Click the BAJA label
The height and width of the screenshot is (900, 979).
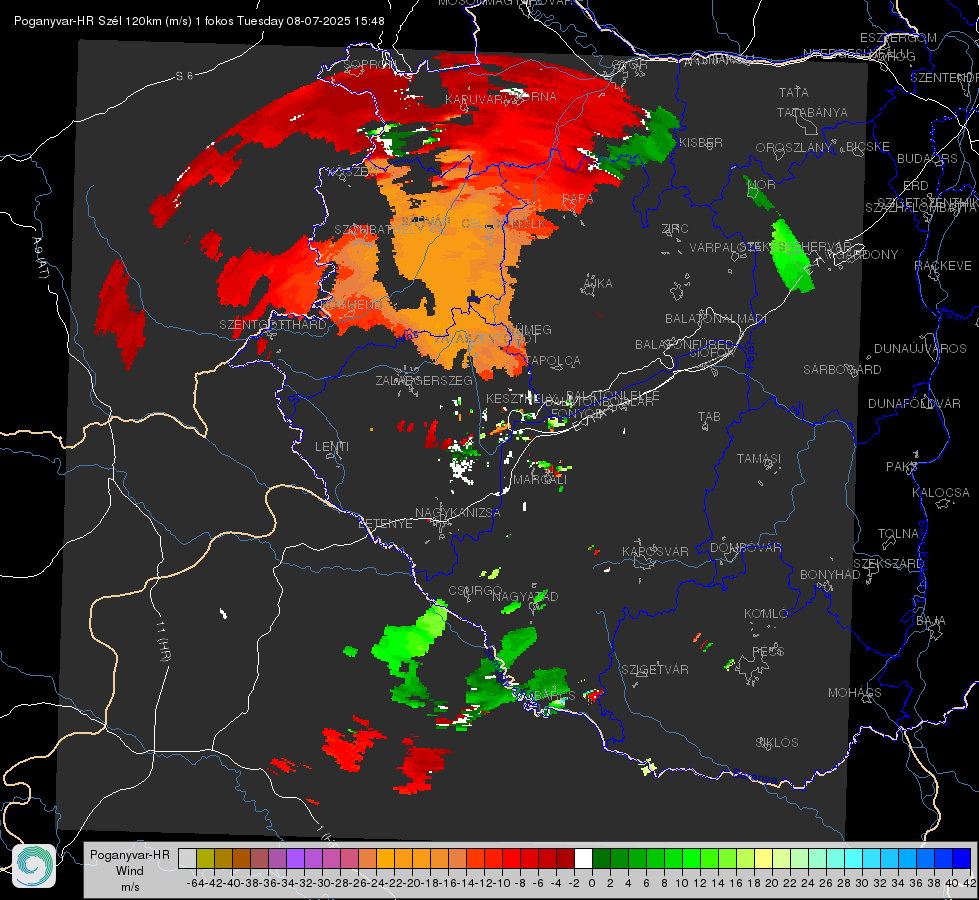(x=931, y=621)
